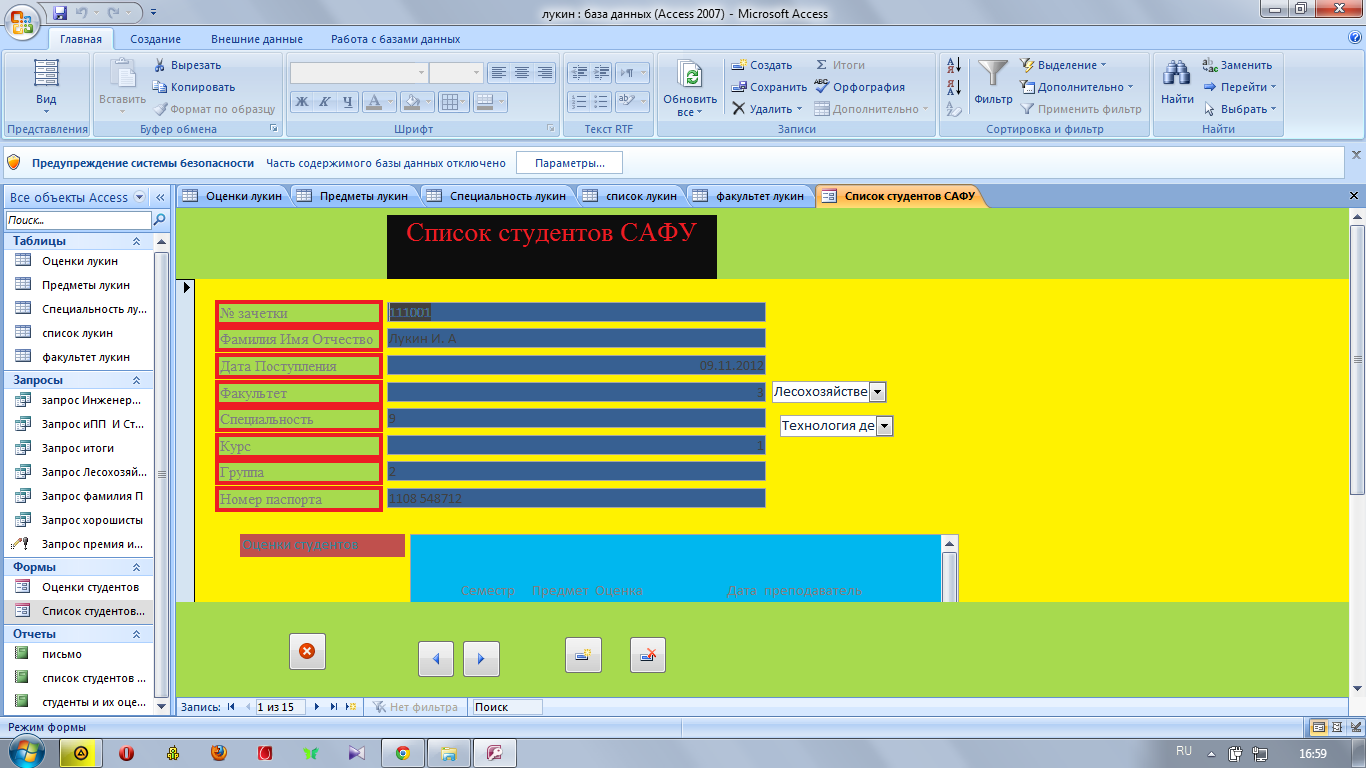1366x768 pixels.
Task: Click the next record arrow button on the form
Action: [481, 659]
